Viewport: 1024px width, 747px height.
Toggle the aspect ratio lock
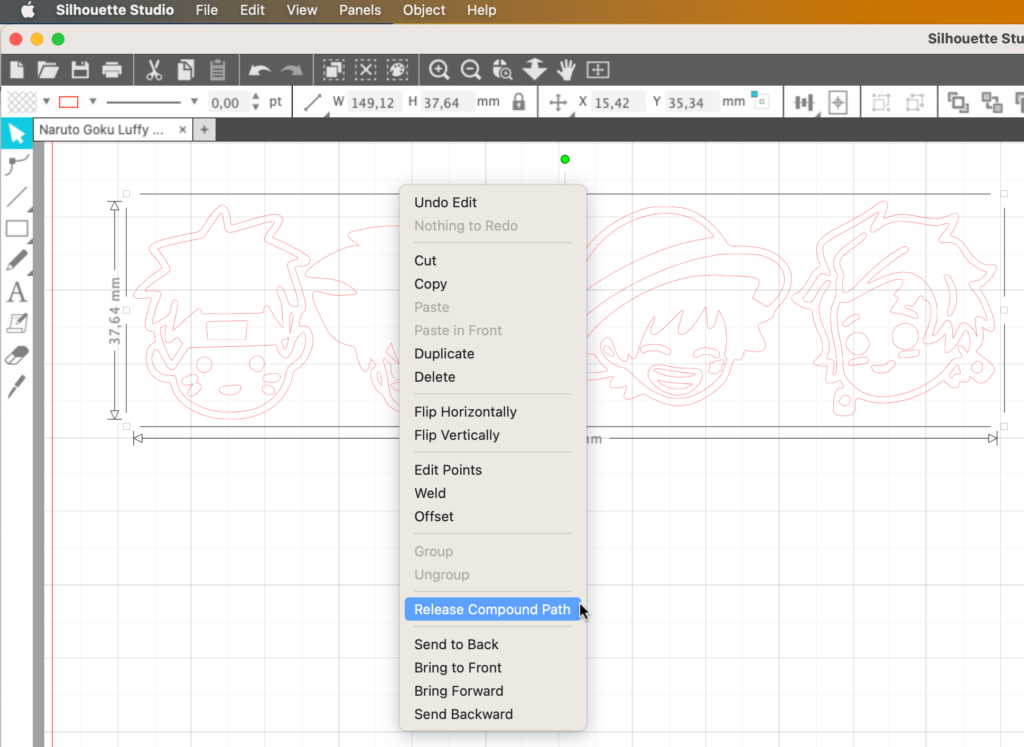518,102
